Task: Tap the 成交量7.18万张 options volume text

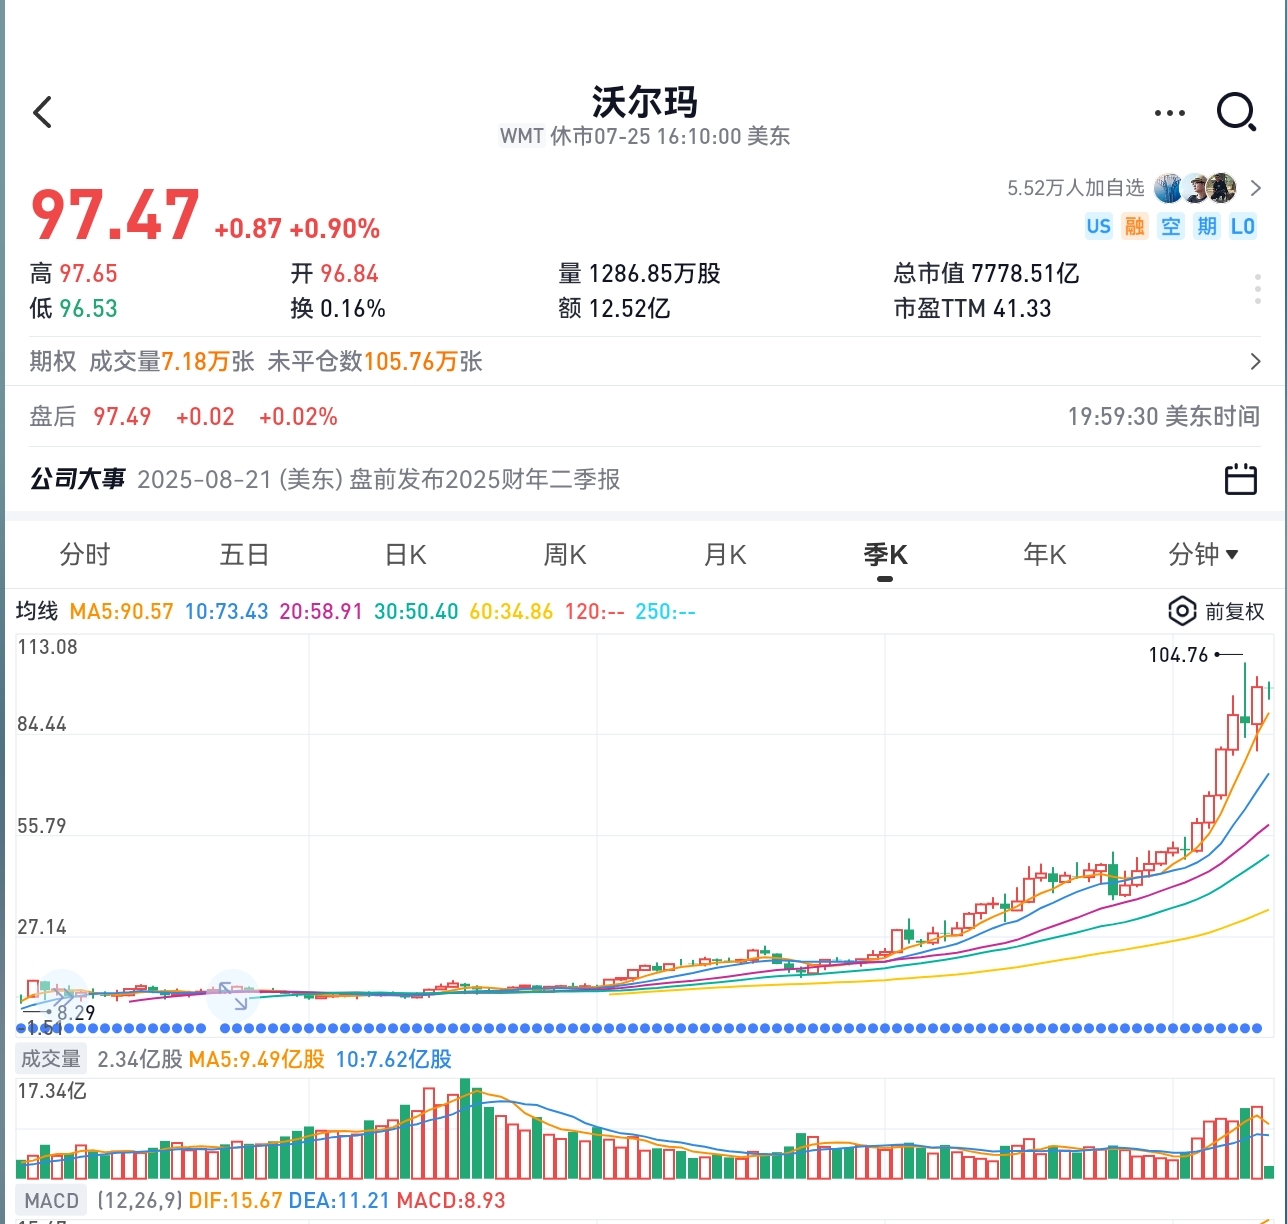Action: [172, 361]
